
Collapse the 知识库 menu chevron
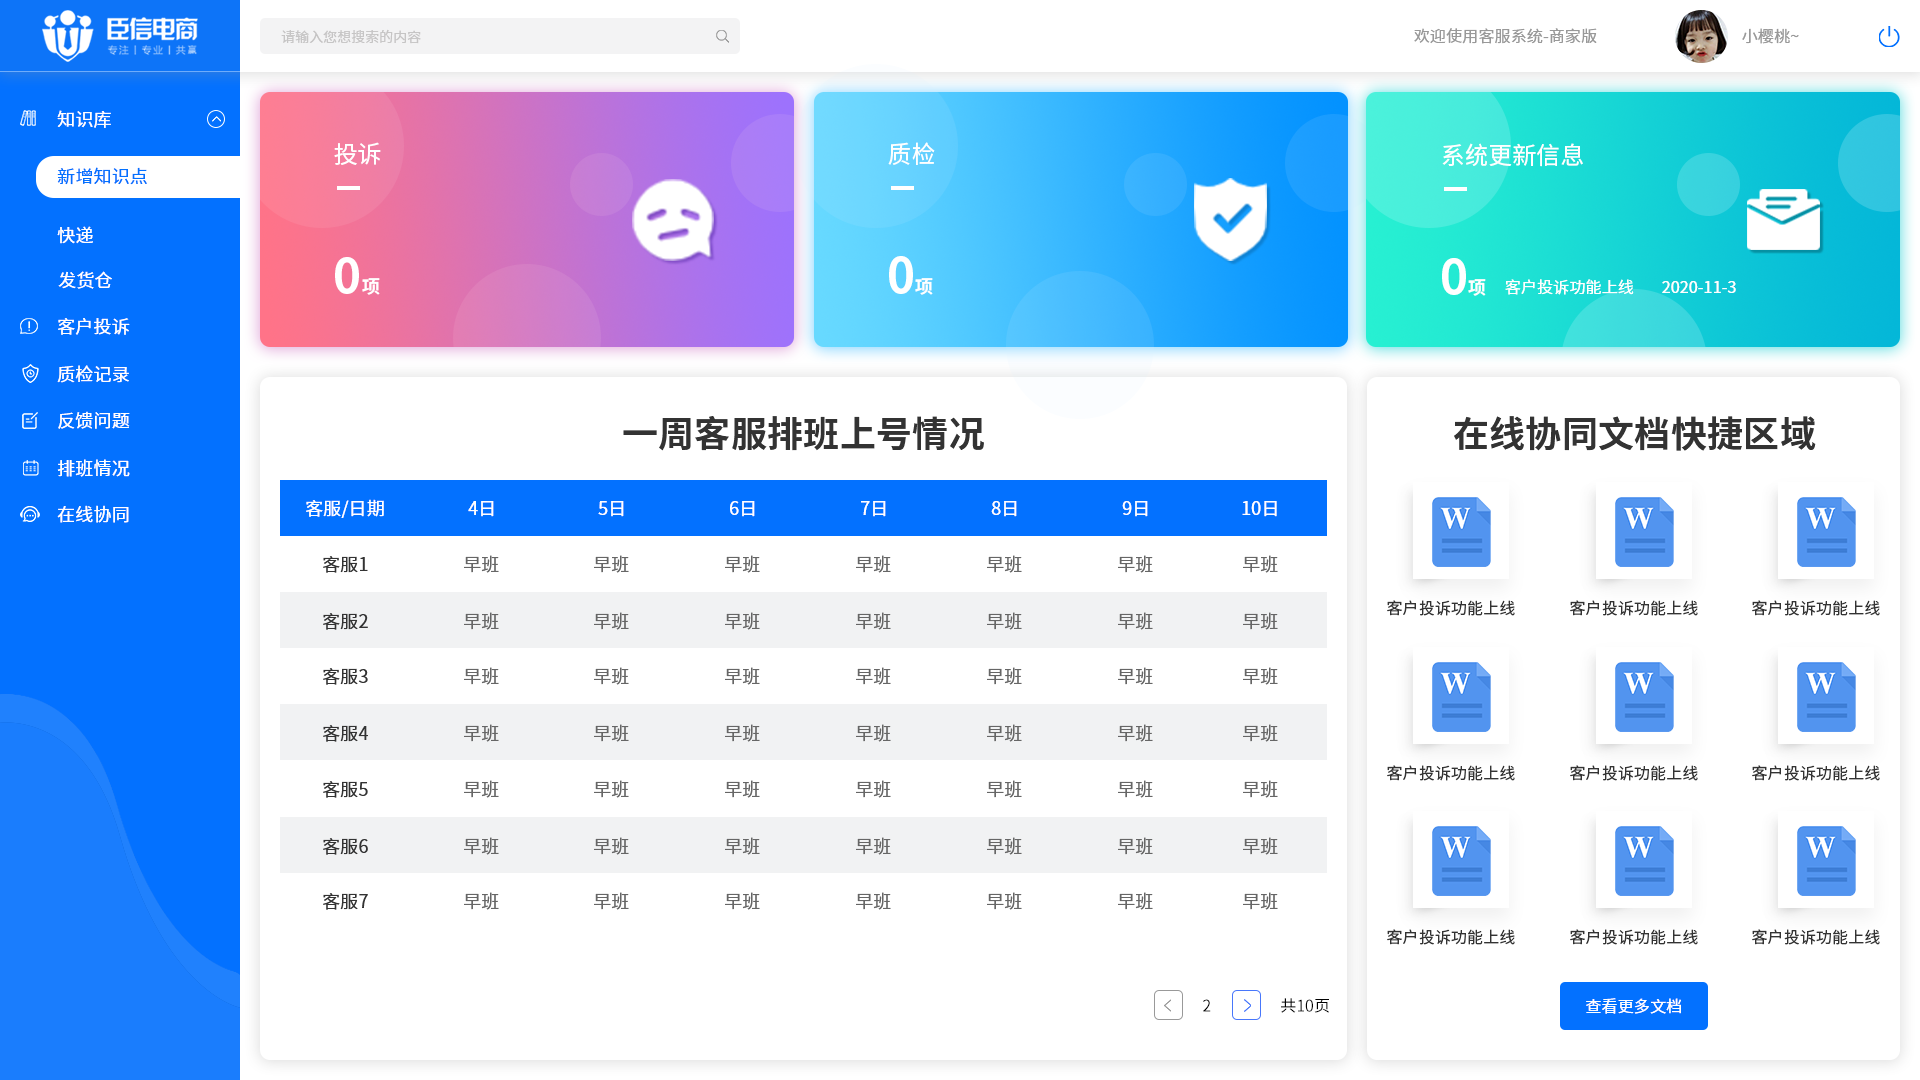[x=216, y=119]
